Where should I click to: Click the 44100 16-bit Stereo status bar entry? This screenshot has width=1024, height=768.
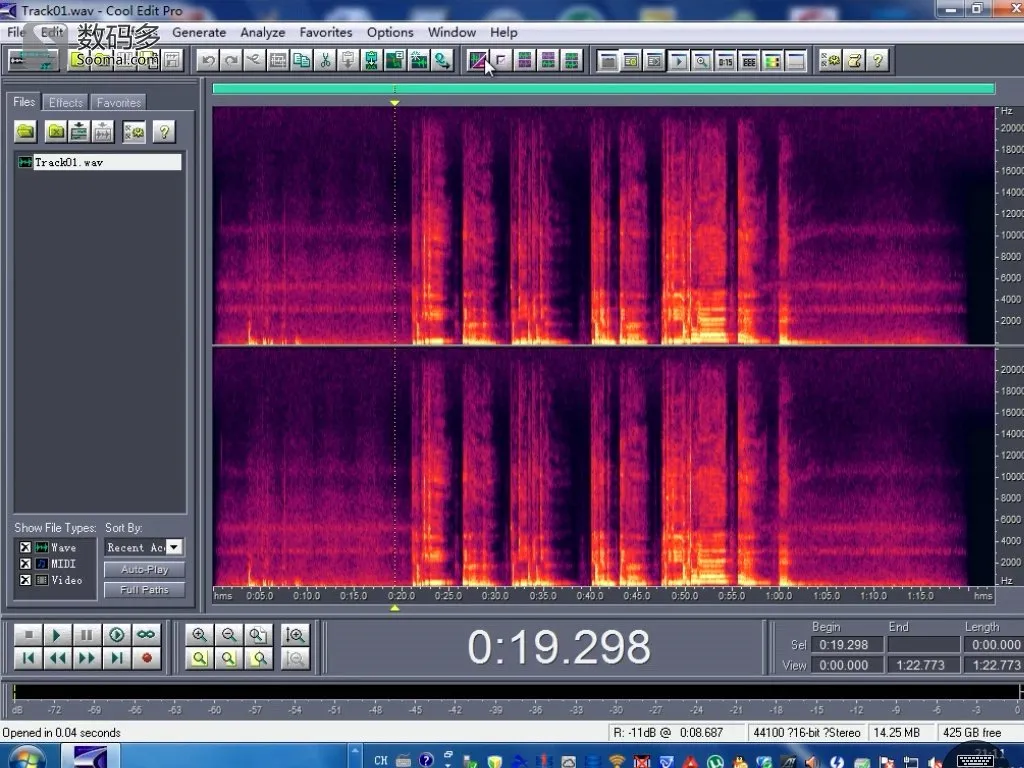(x=807, y=733)
